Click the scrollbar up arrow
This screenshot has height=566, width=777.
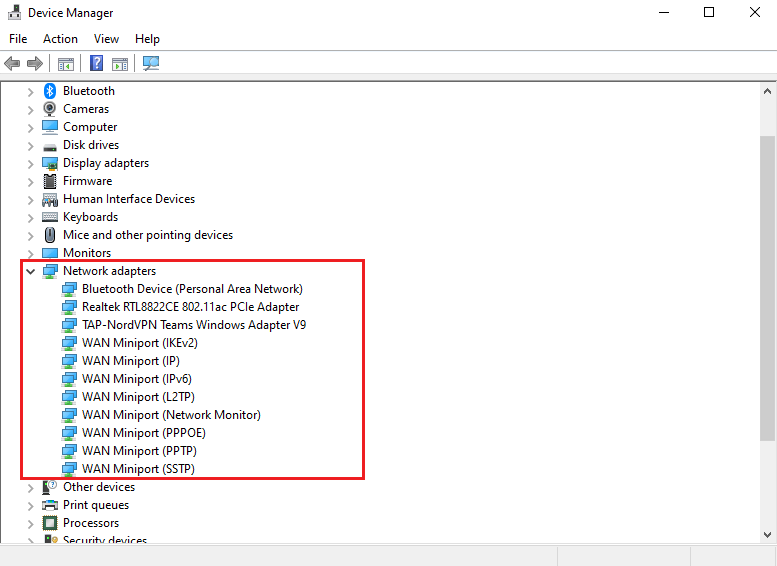point(767,91)
